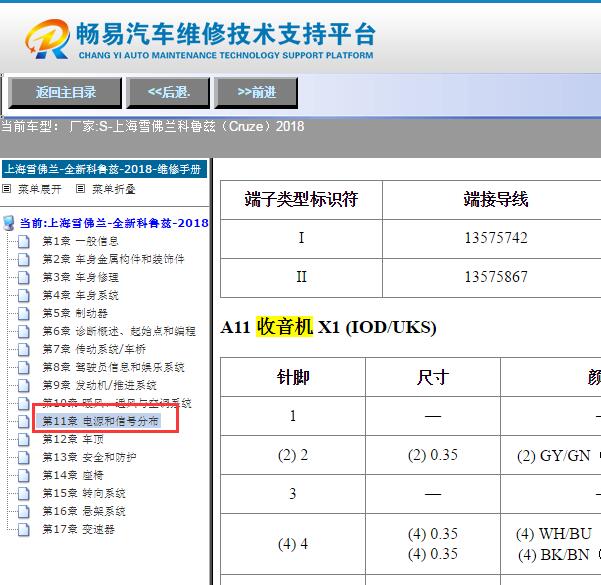Viewport: 601px width, 585px height.
Task: Click page icon beside 第12章
Action: 24,440
